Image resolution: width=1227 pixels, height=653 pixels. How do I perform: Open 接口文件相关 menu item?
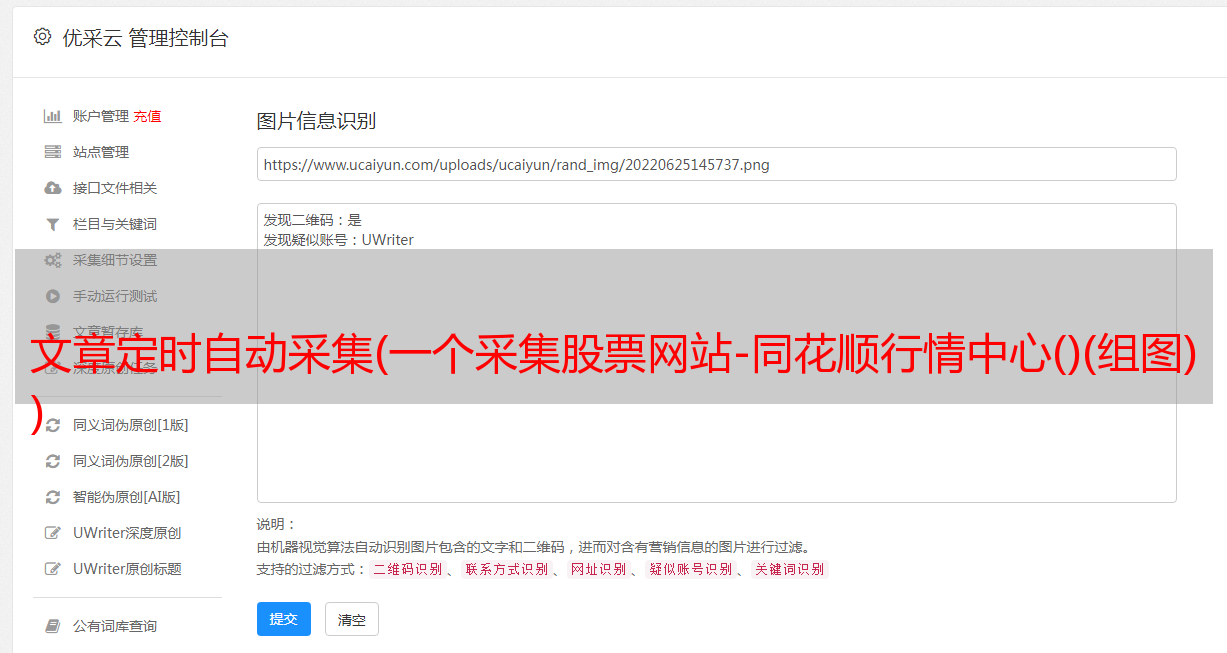pos(115,188)
